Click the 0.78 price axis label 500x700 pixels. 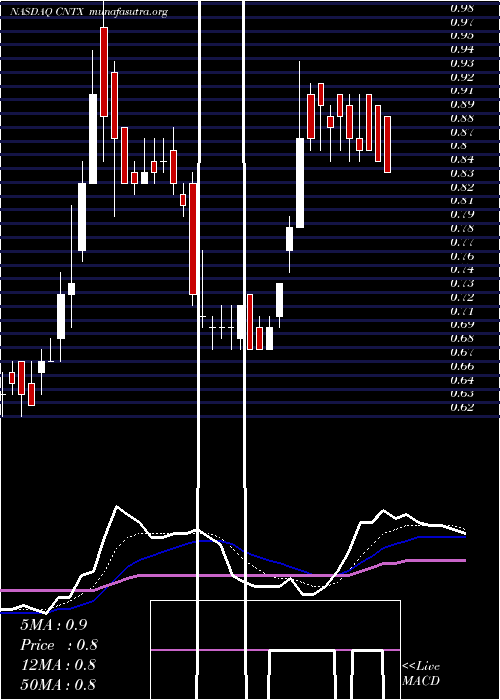tap(462, 229)
